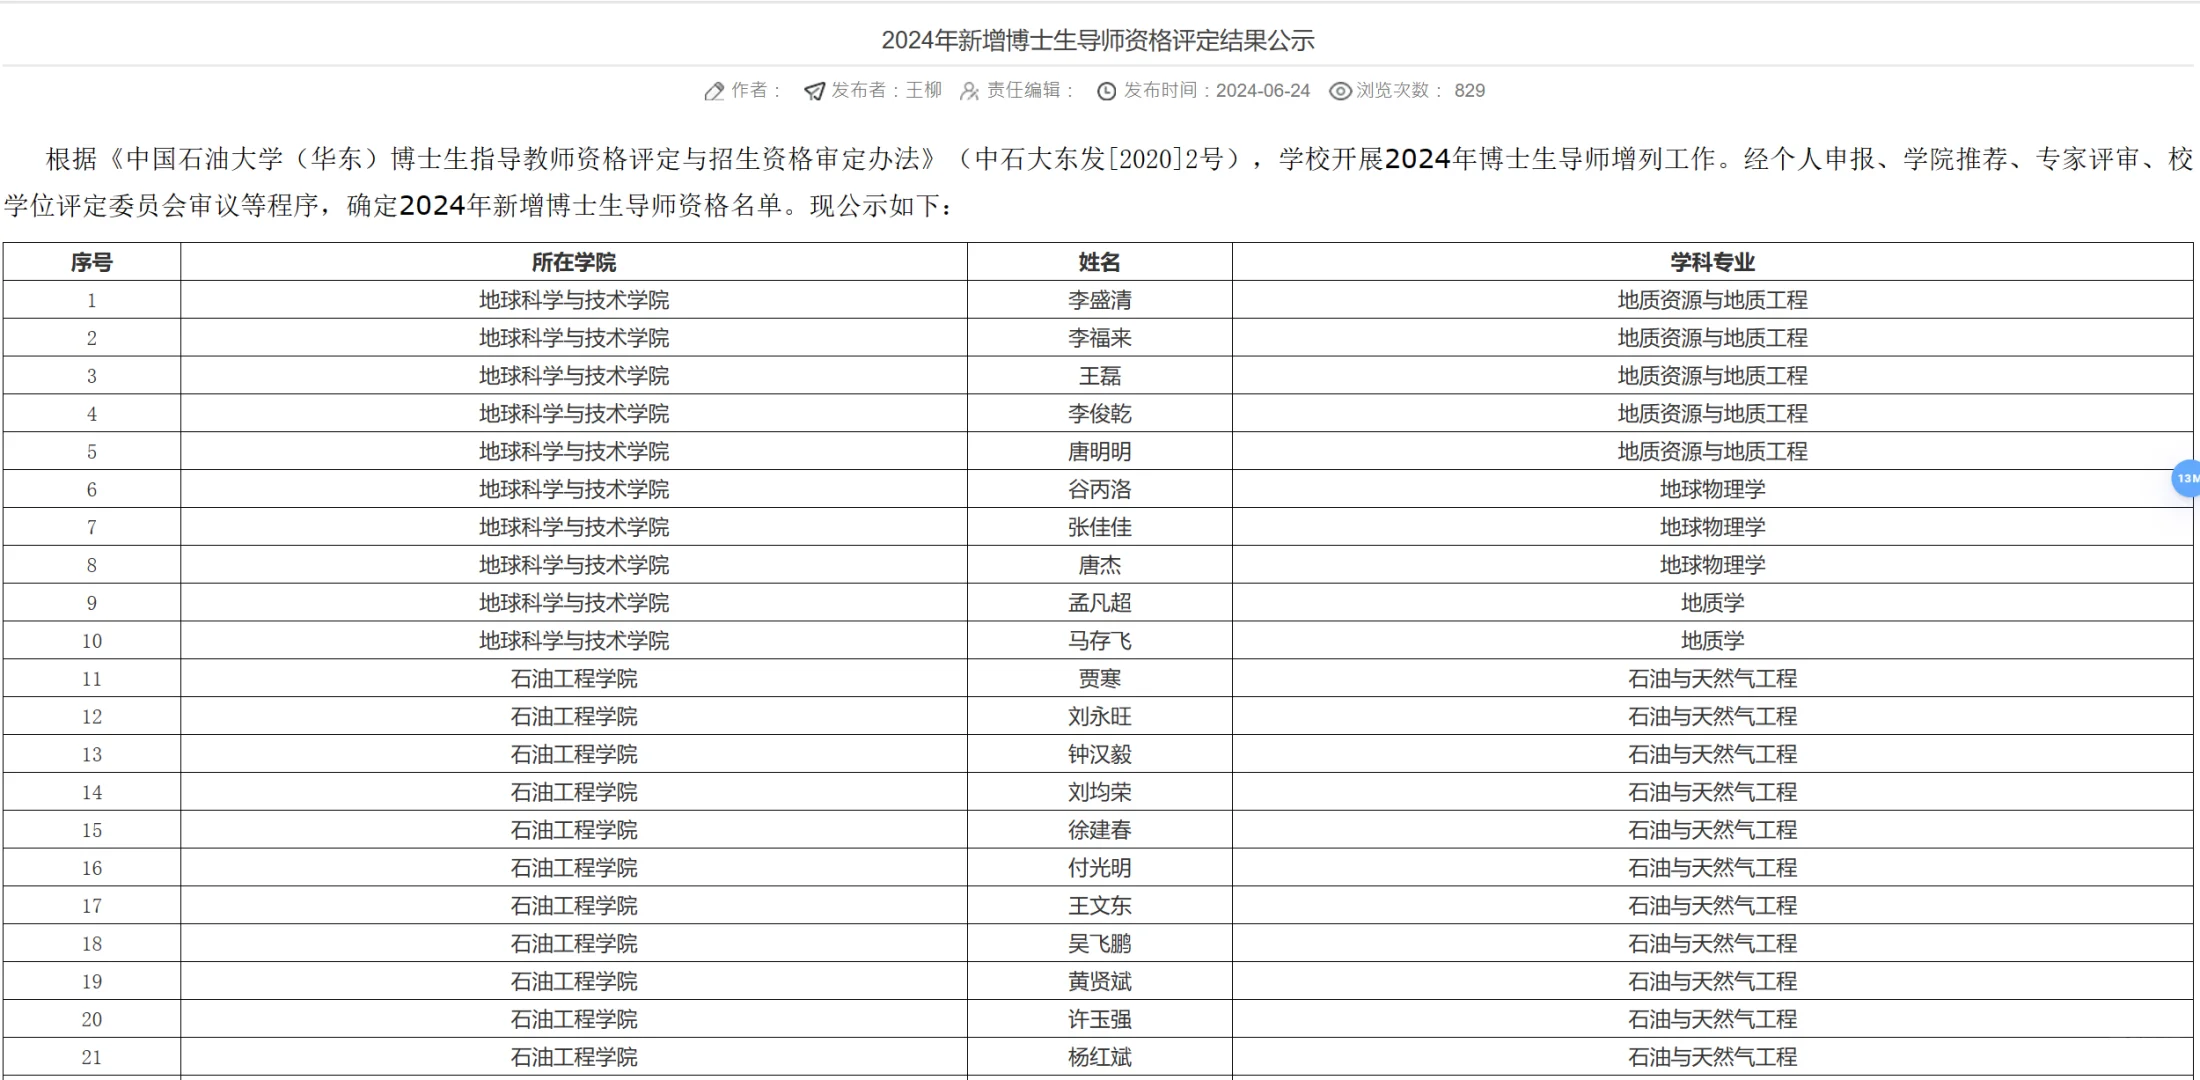The height and width of the screenshot is (1080, 2200).
Task: Click the view count eye icon
Action: click(1340, 91)
